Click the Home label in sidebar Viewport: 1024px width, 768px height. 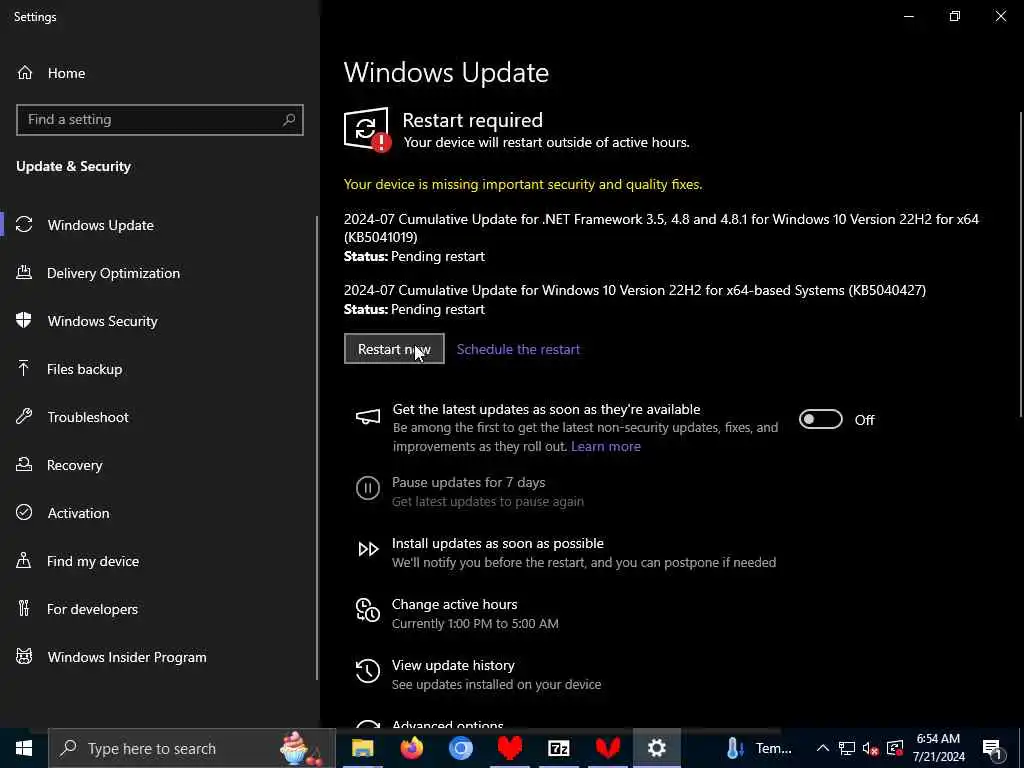[66, 73]
